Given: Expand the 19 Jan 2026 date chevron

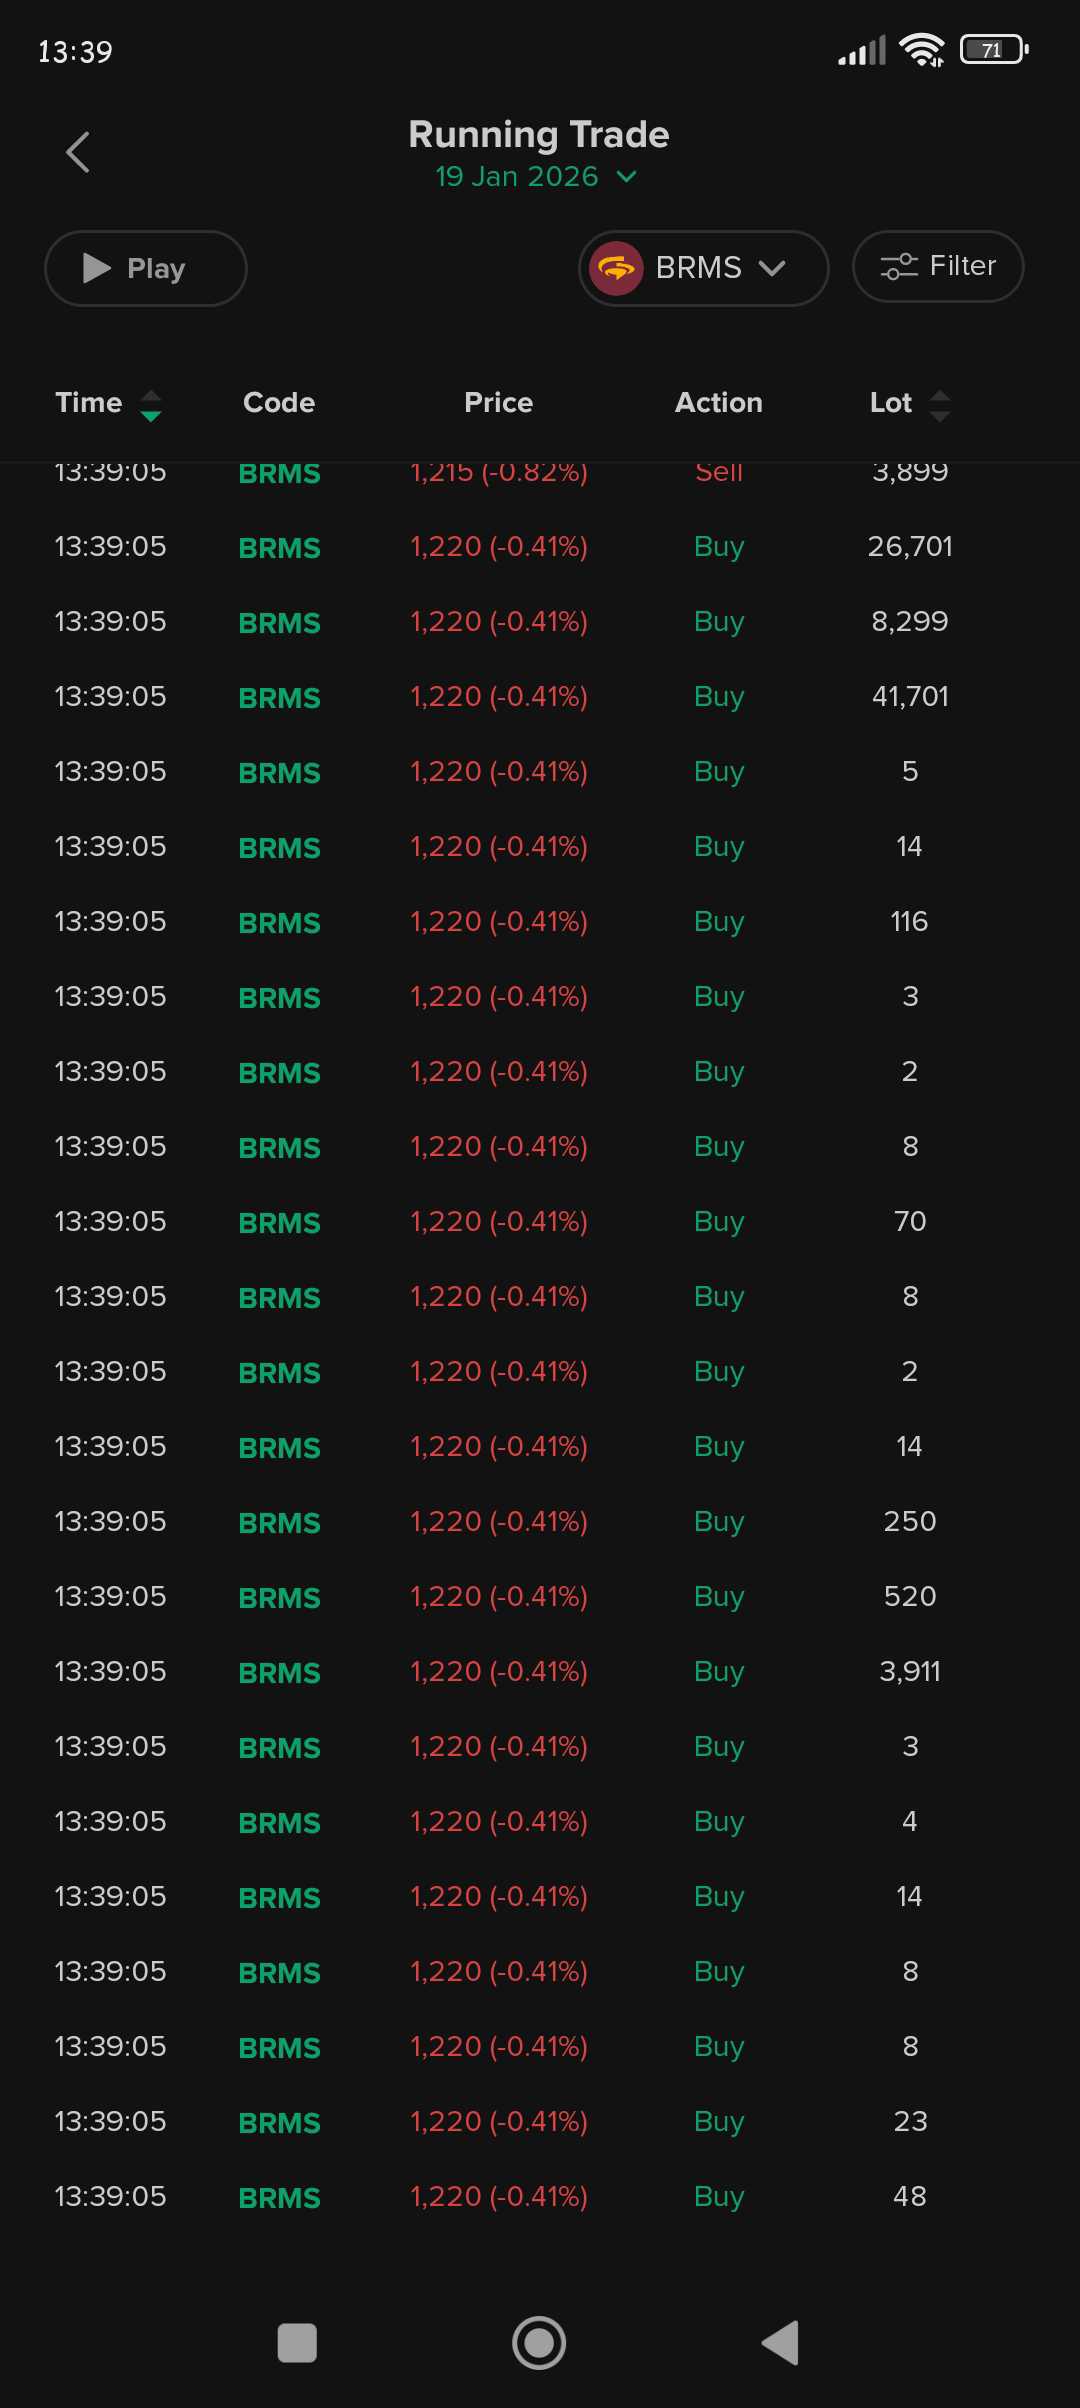Looking at the screenshot, I should 627,177.
